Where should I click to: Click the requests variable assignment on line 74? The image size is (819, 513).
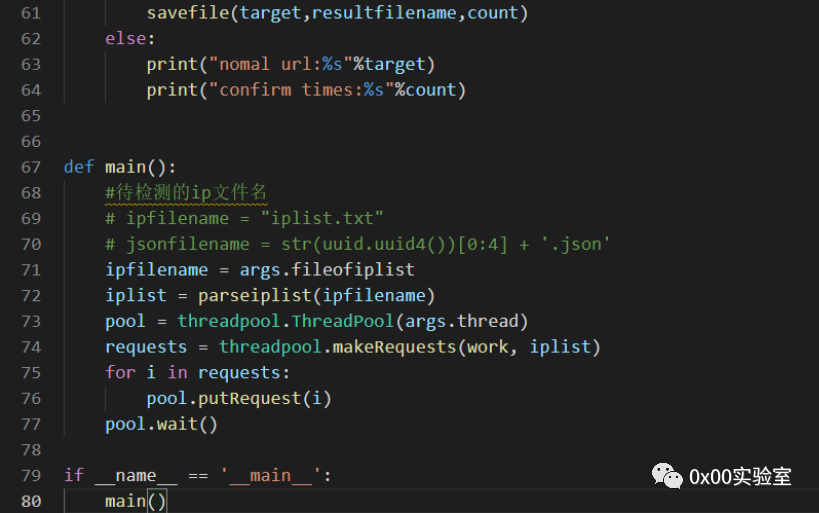(146, 347)
